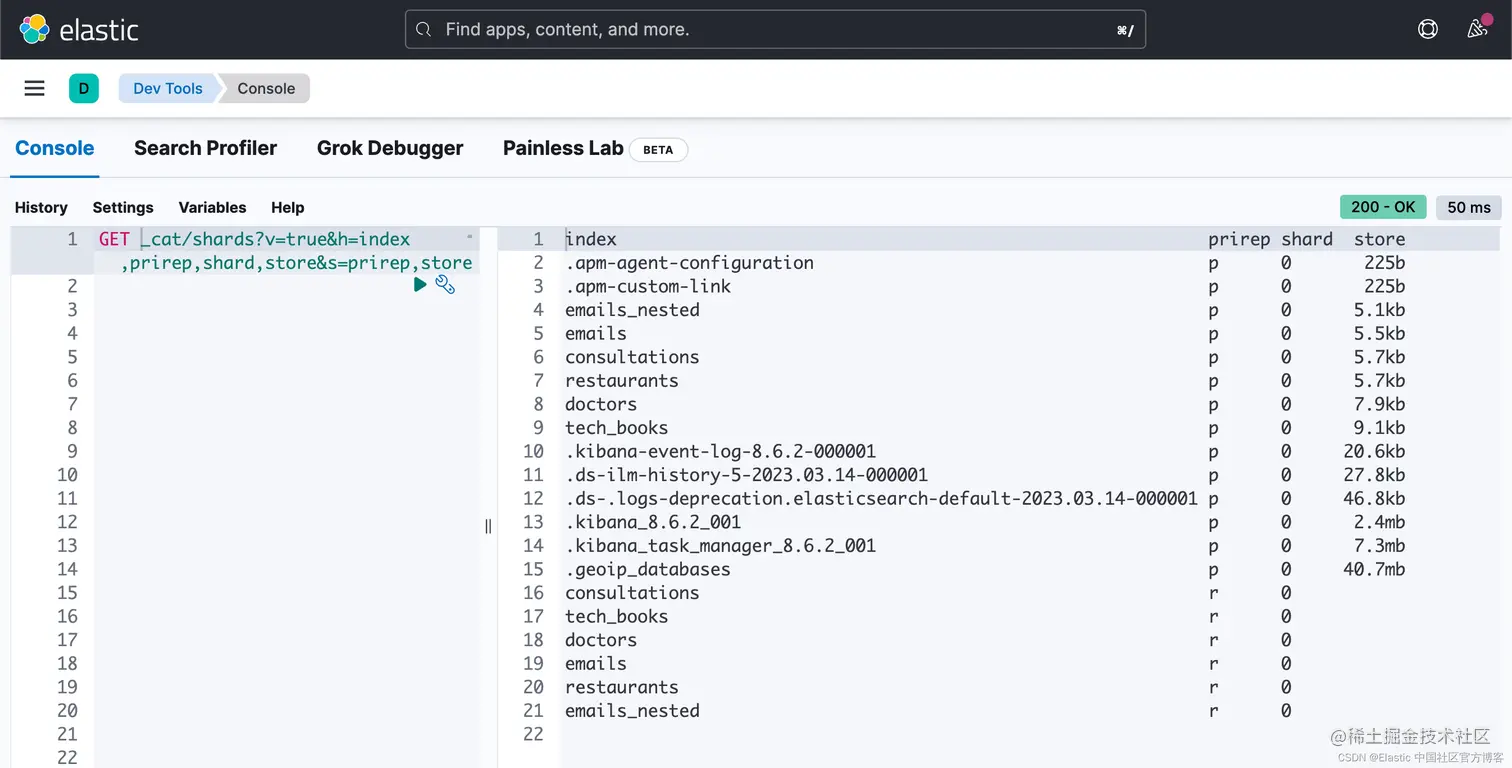
Task: Click 'emails' on output line 5
Action: click(596, 333)
